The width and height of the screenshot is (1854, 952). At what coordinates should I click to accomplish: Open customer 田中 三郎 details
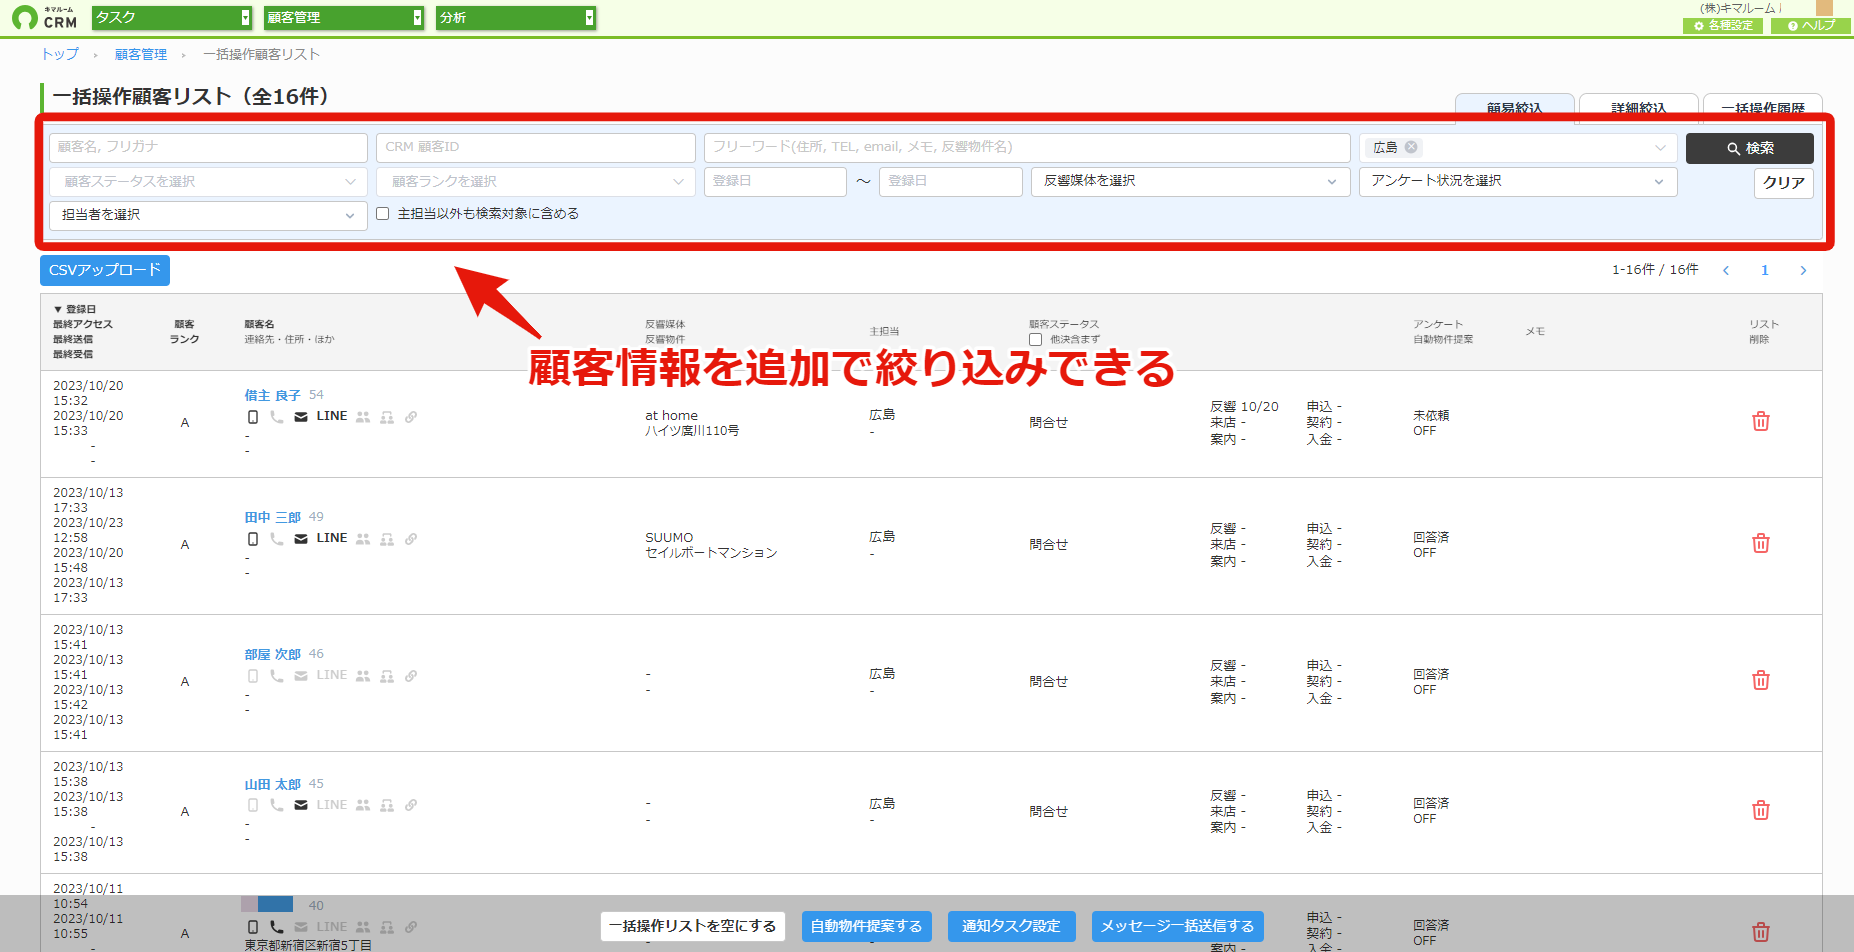(273, 517)
